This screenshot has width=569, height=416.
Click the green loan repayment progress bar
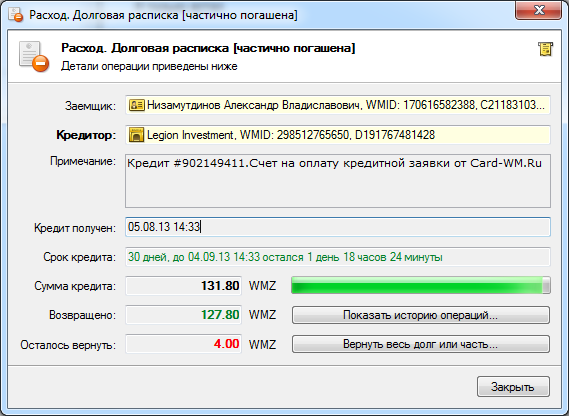tap(421, 285)
